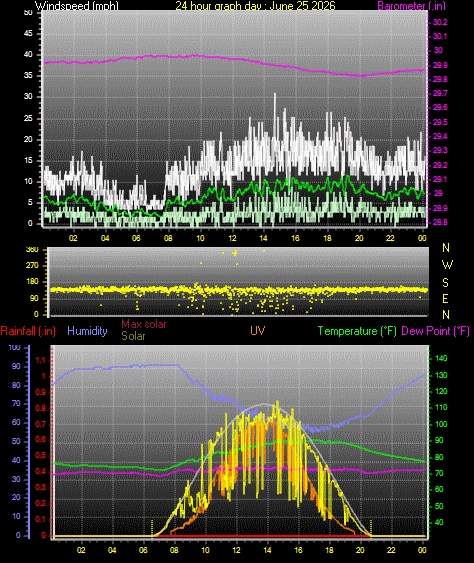Click humidity axis value 70
Screen dimensions: 474x563
tap(16, 404)
